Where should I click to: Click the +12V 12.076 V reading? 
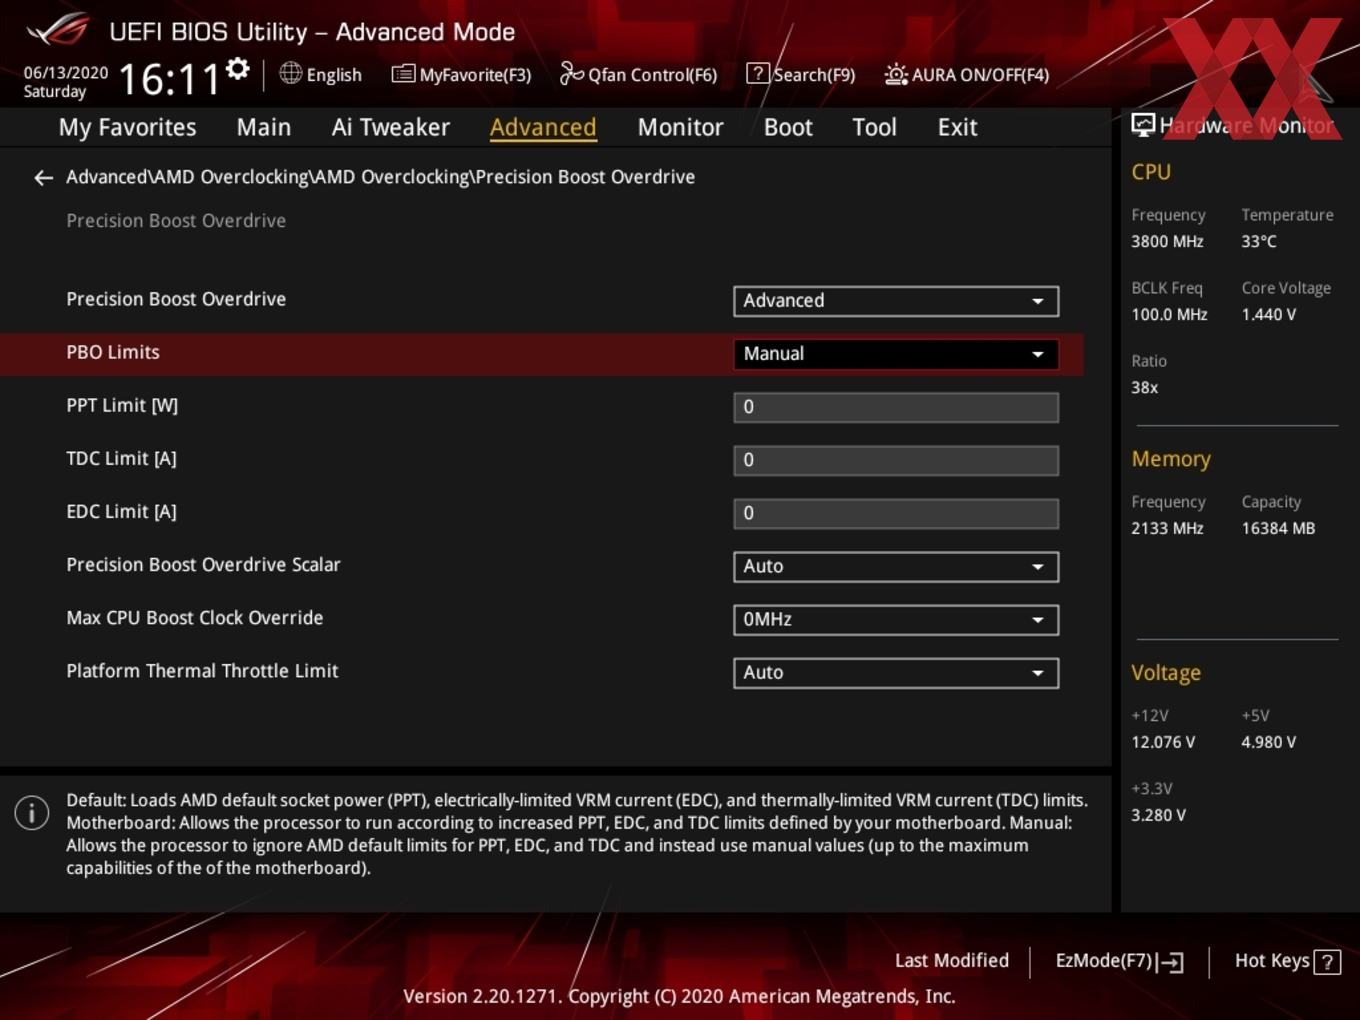(x=1163, y=743)
